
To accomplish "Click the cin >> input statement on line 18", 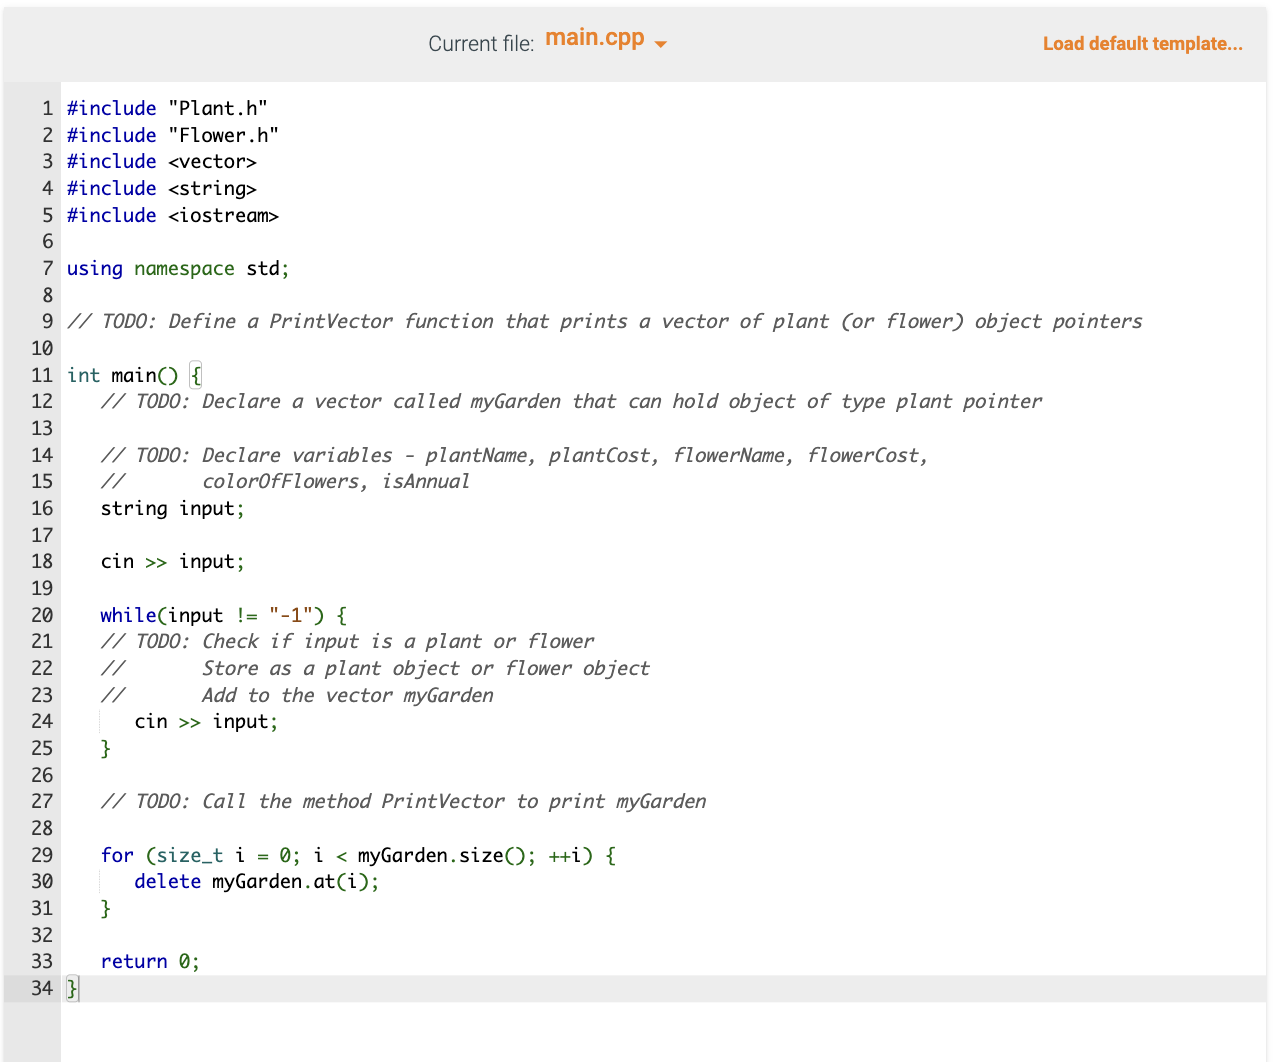I will click(172, 561).
